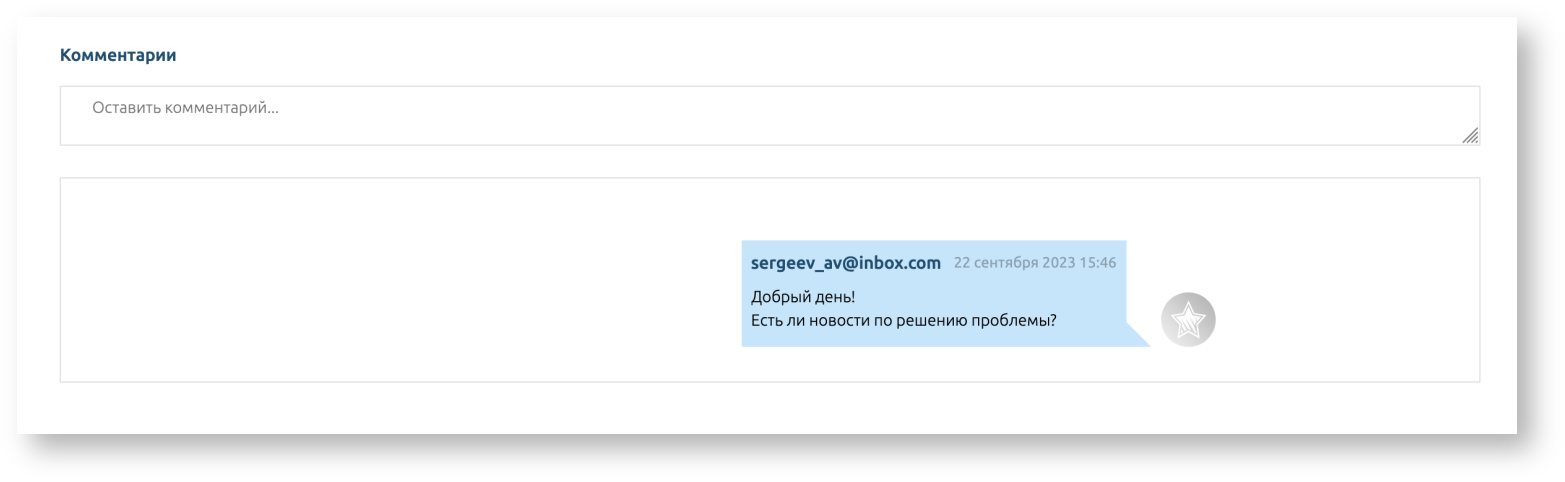Image resolution: width=1565 pixels, height=482 pixels.
Task: Click the resize grip of the comment box
Action: click(1470, 136)
